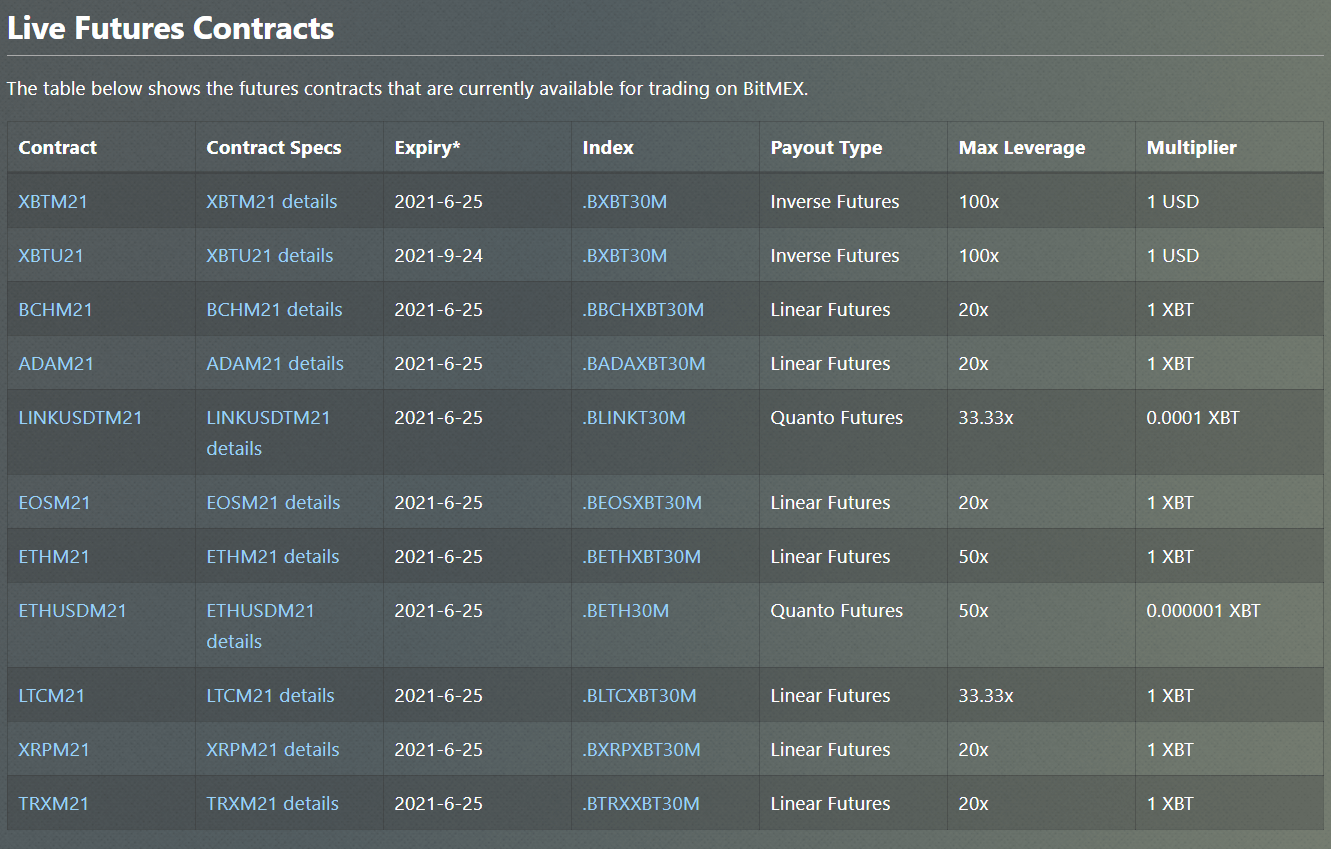Image resolution: width=1331 pixels, height=849 pixels.
Task: Open the .BADAXBT30M index link
Action: pos(643,364)
